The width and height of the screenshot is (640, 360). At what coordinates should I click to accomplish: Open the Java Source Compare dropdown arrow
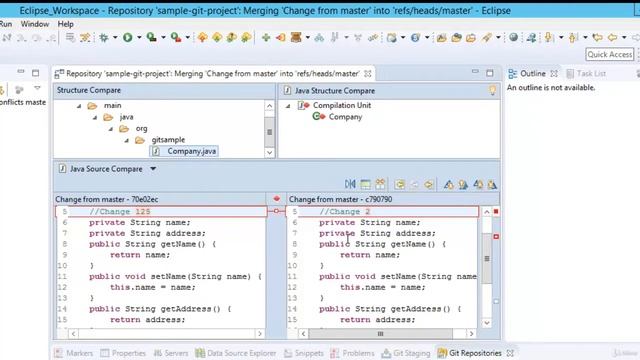tap(153, 169)
